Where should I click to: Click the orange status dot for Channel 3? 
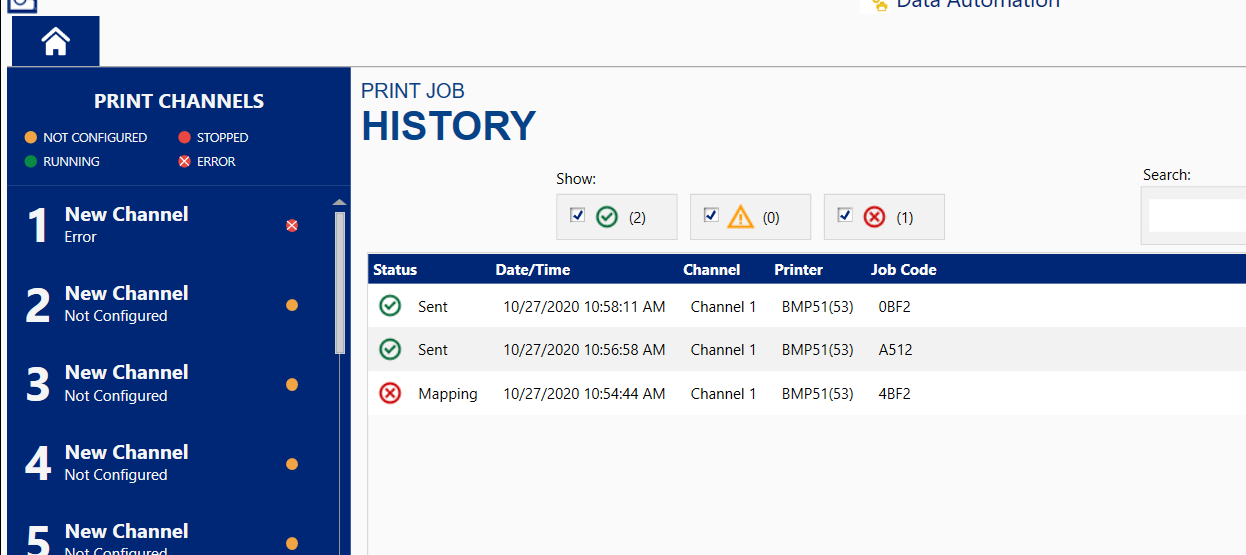coord(292,384)
